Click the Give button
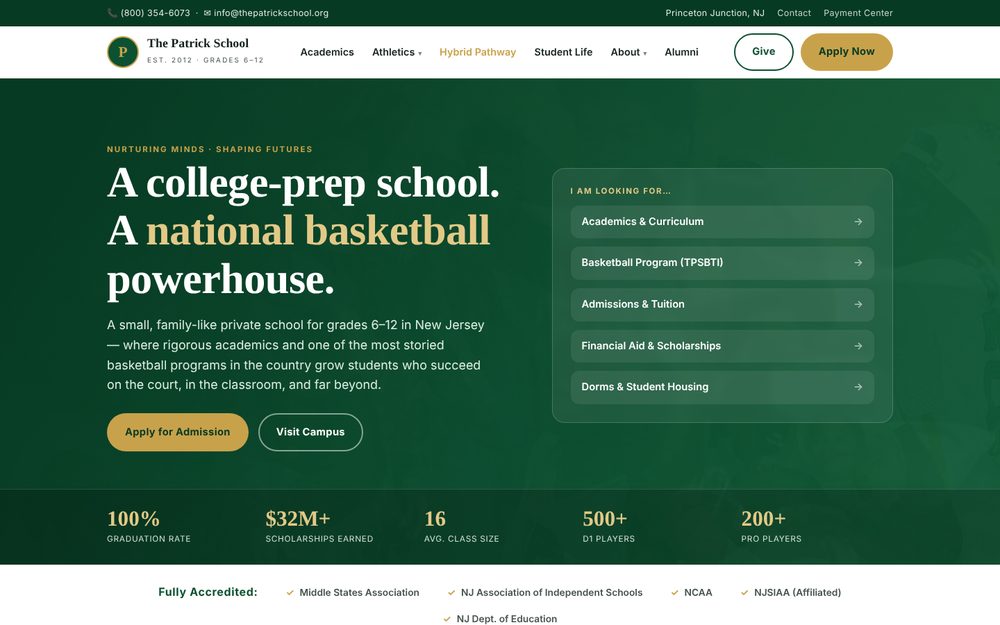This screenshot has height=625, width=1000. (763, 52)
